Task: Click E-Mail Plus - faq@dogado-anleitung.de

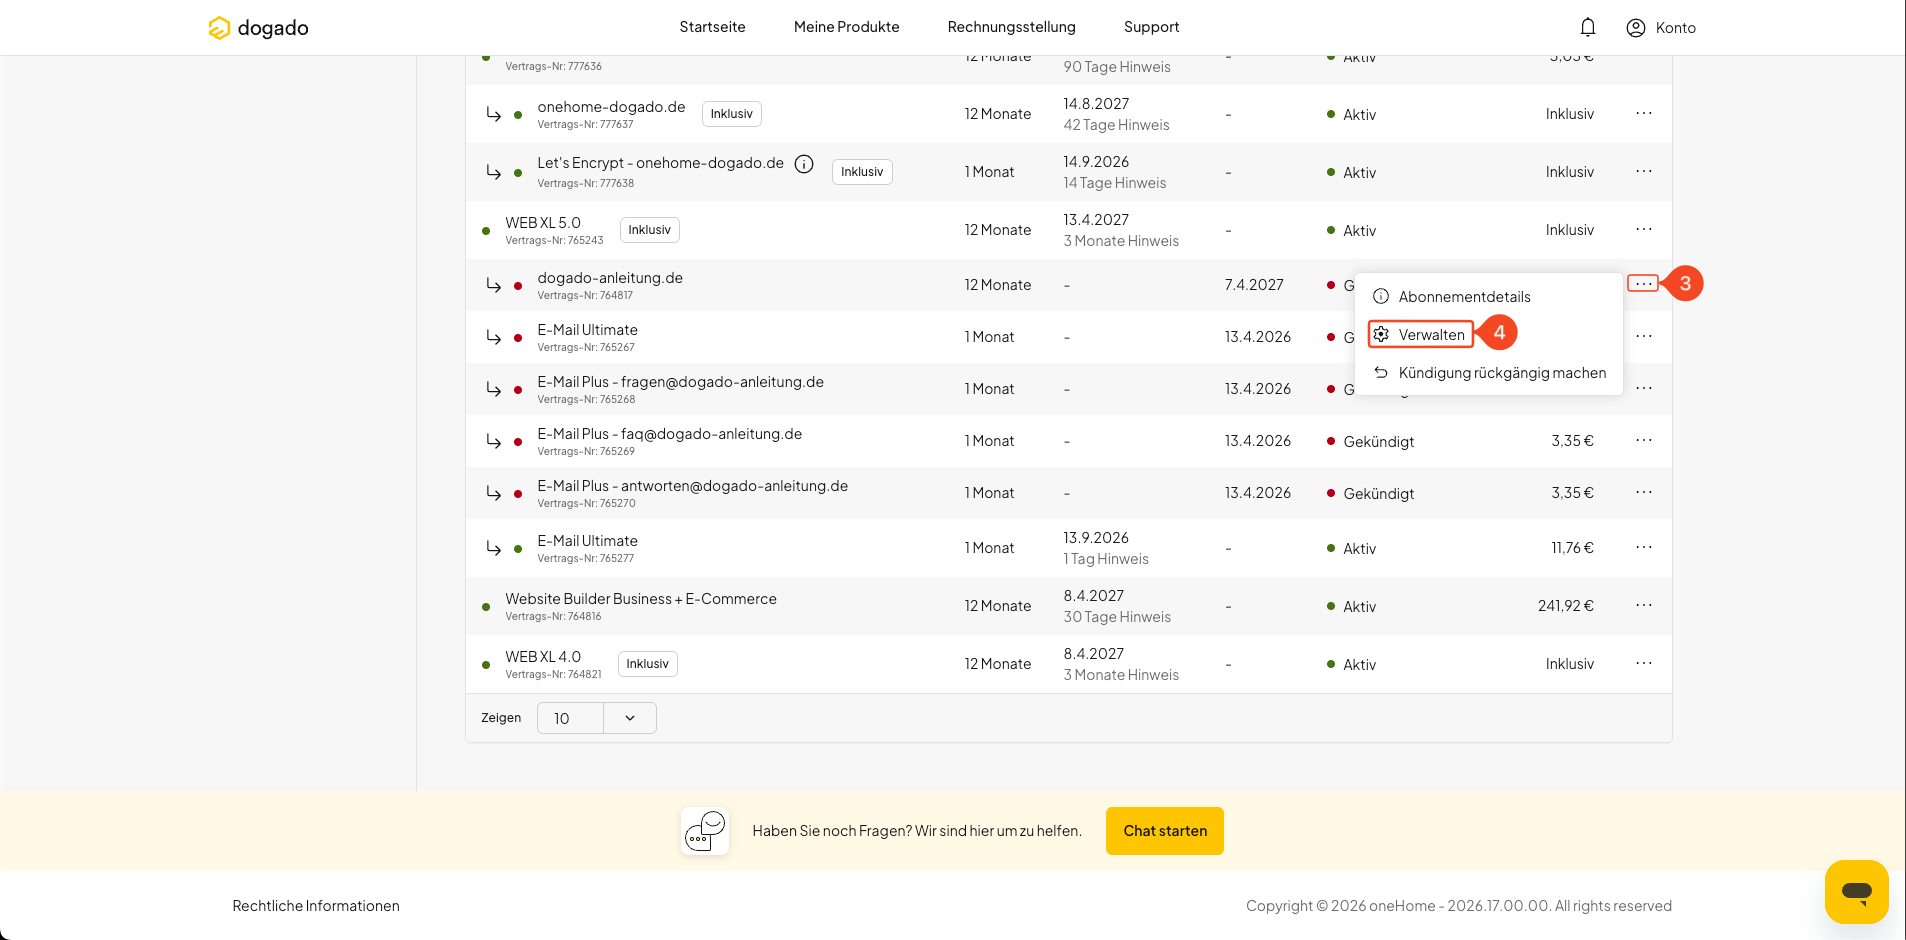Action: (669, 434)
